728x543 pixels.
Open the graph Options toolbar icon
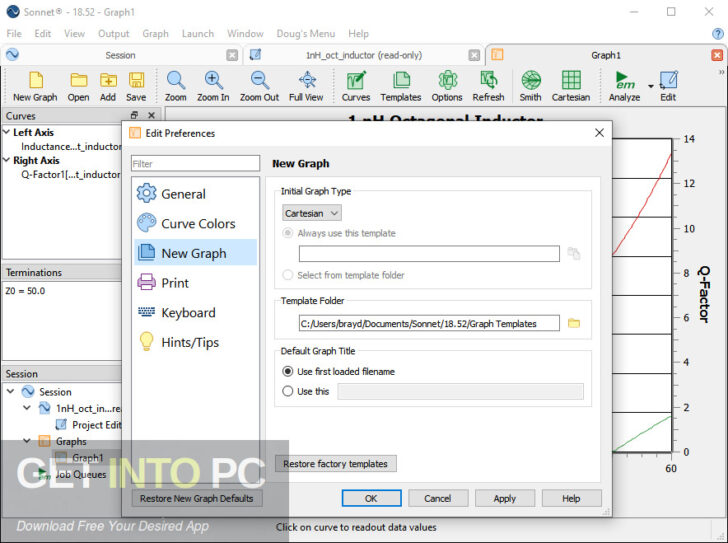point(447,86)
